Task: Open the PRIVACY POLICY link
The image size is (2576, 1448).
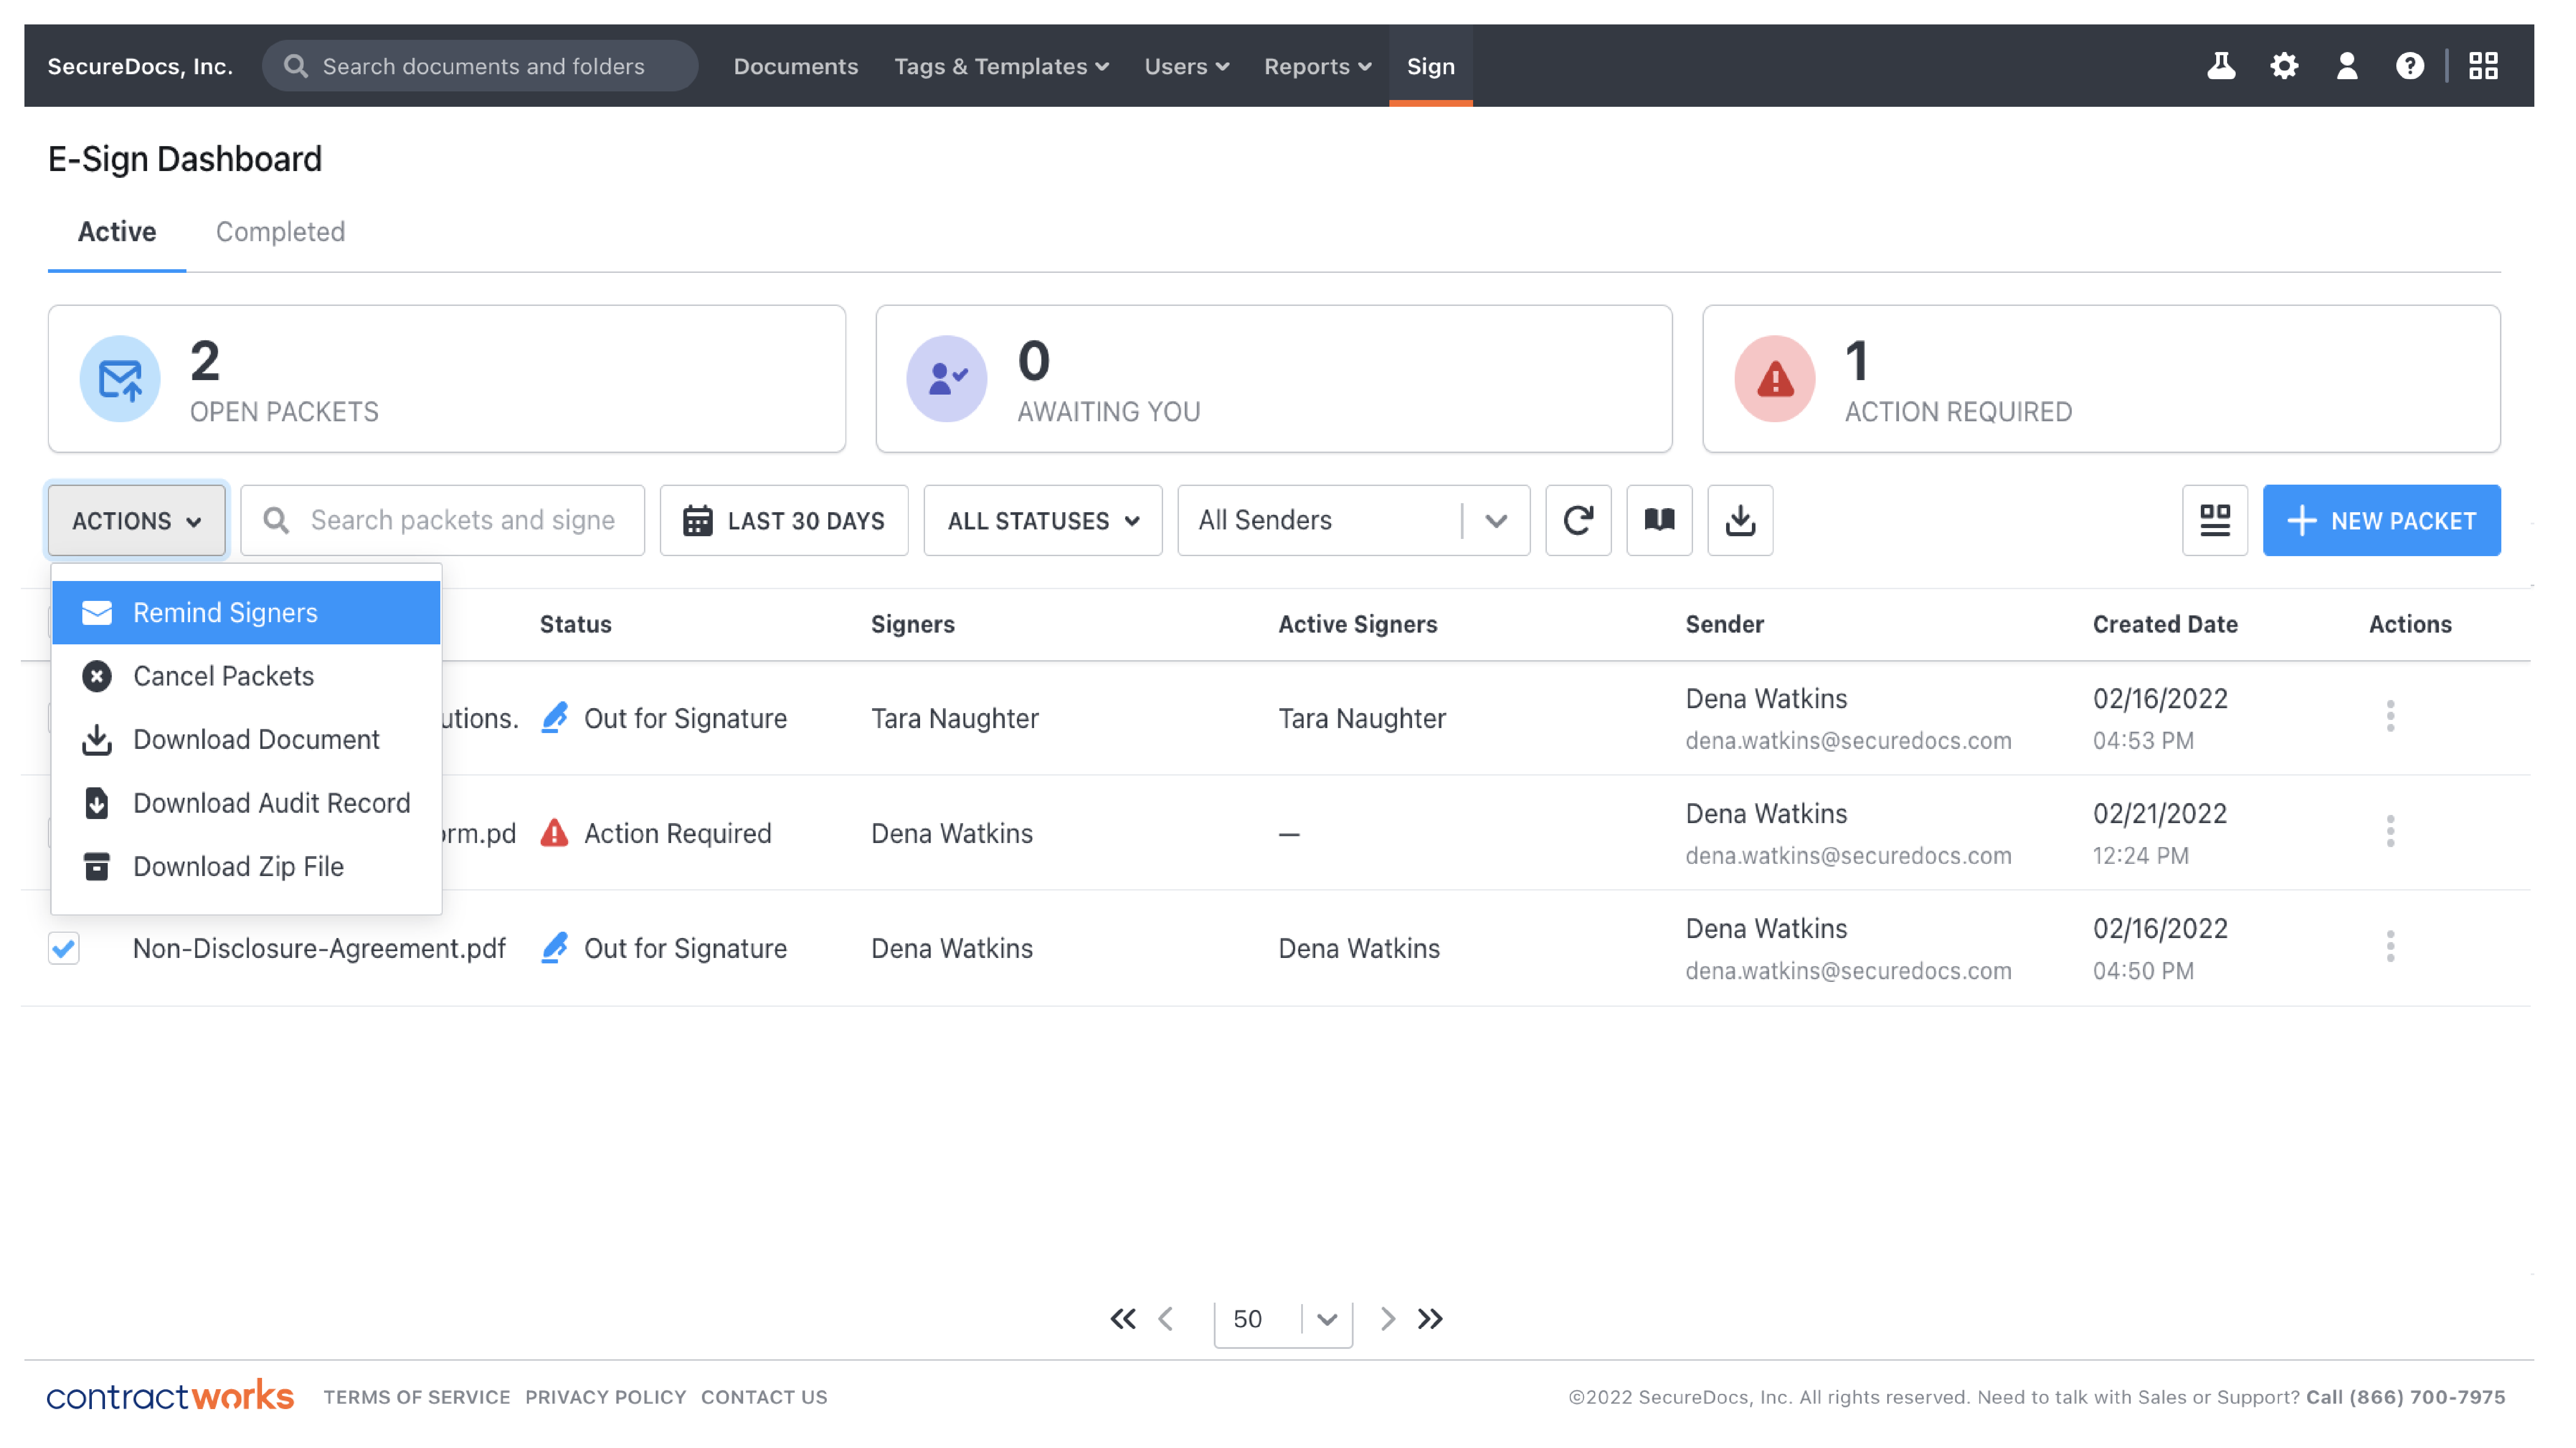Action: [x=605, y=1396]
